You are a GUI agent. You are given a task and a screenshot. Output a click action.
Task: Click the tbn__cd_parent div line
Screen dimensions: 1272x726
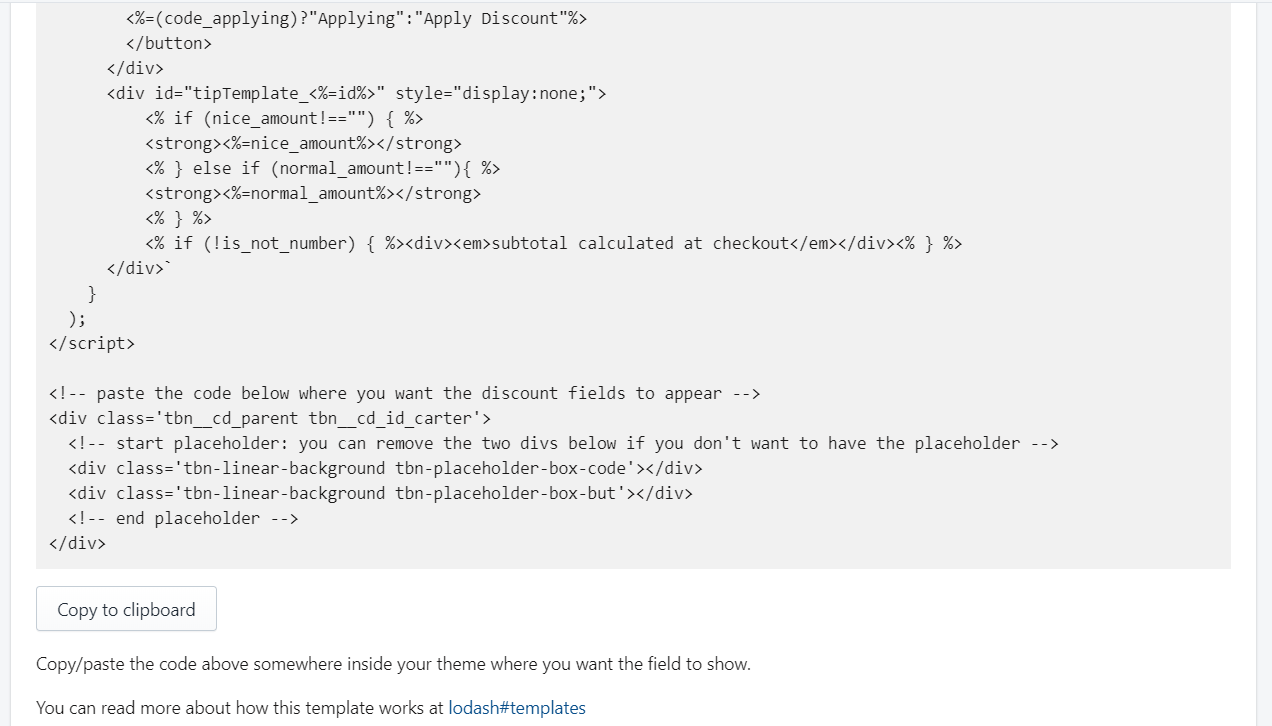coord(269,419)
